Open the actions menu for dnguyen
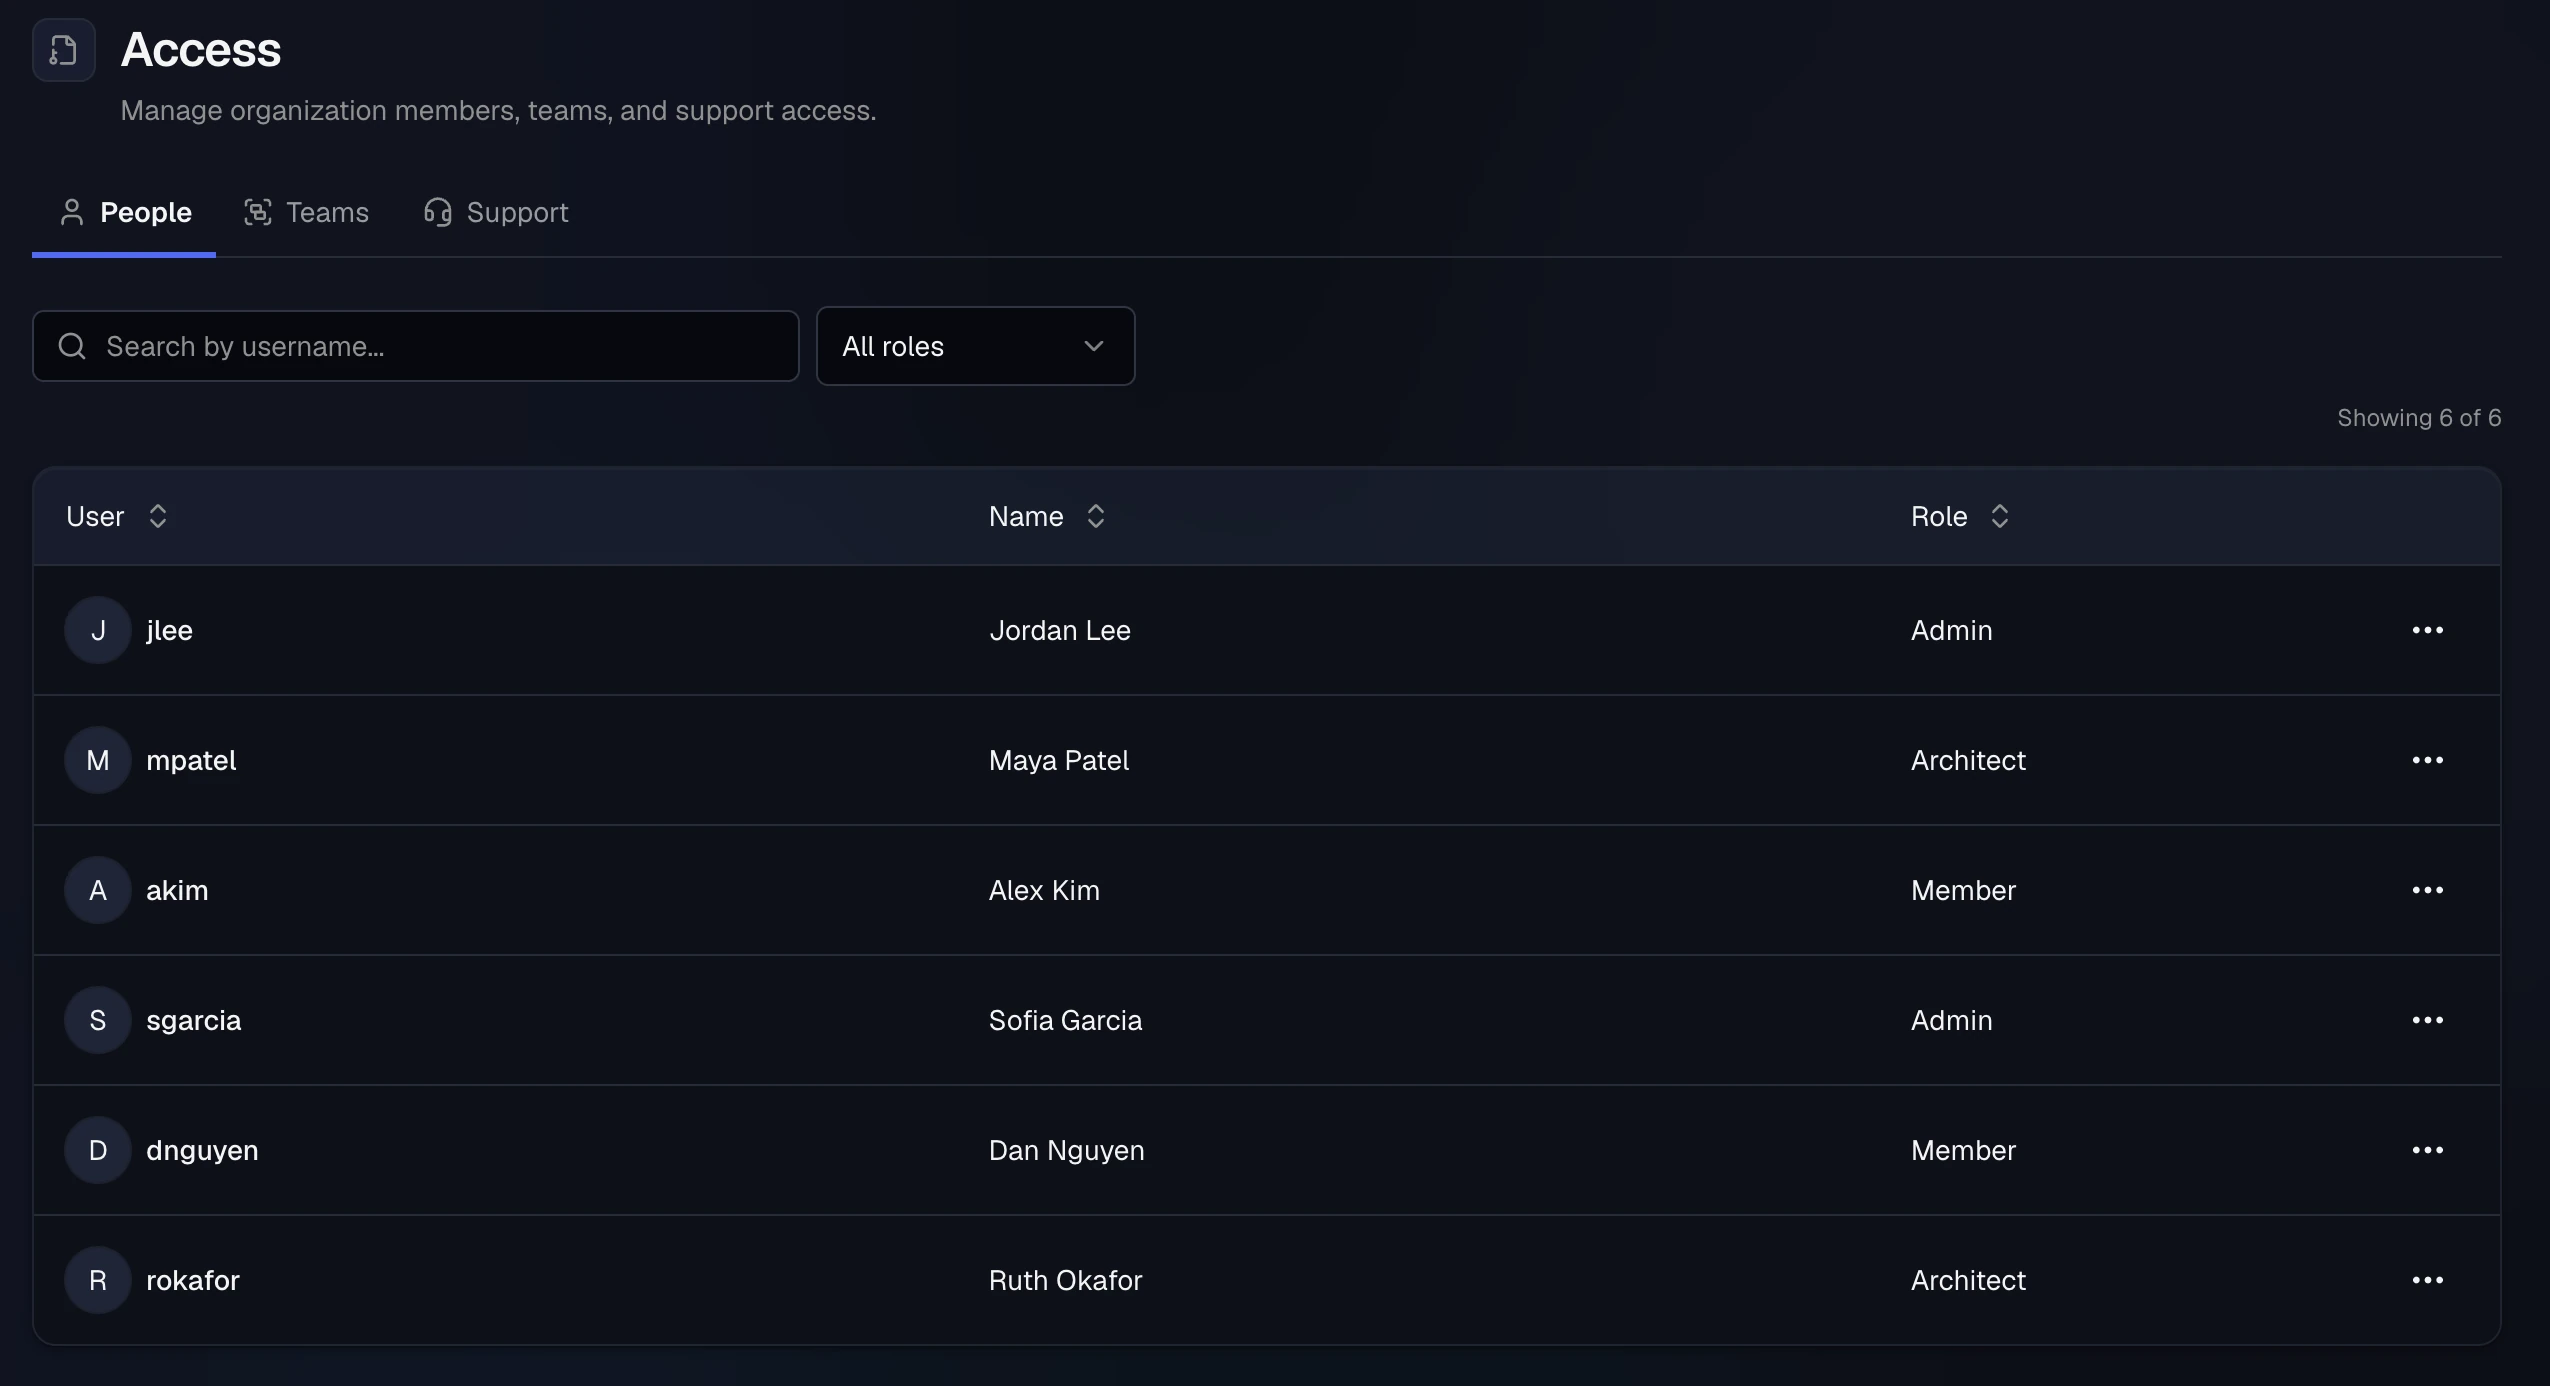Viewport: 2550px width, 1386px height. (2427, 1150)
